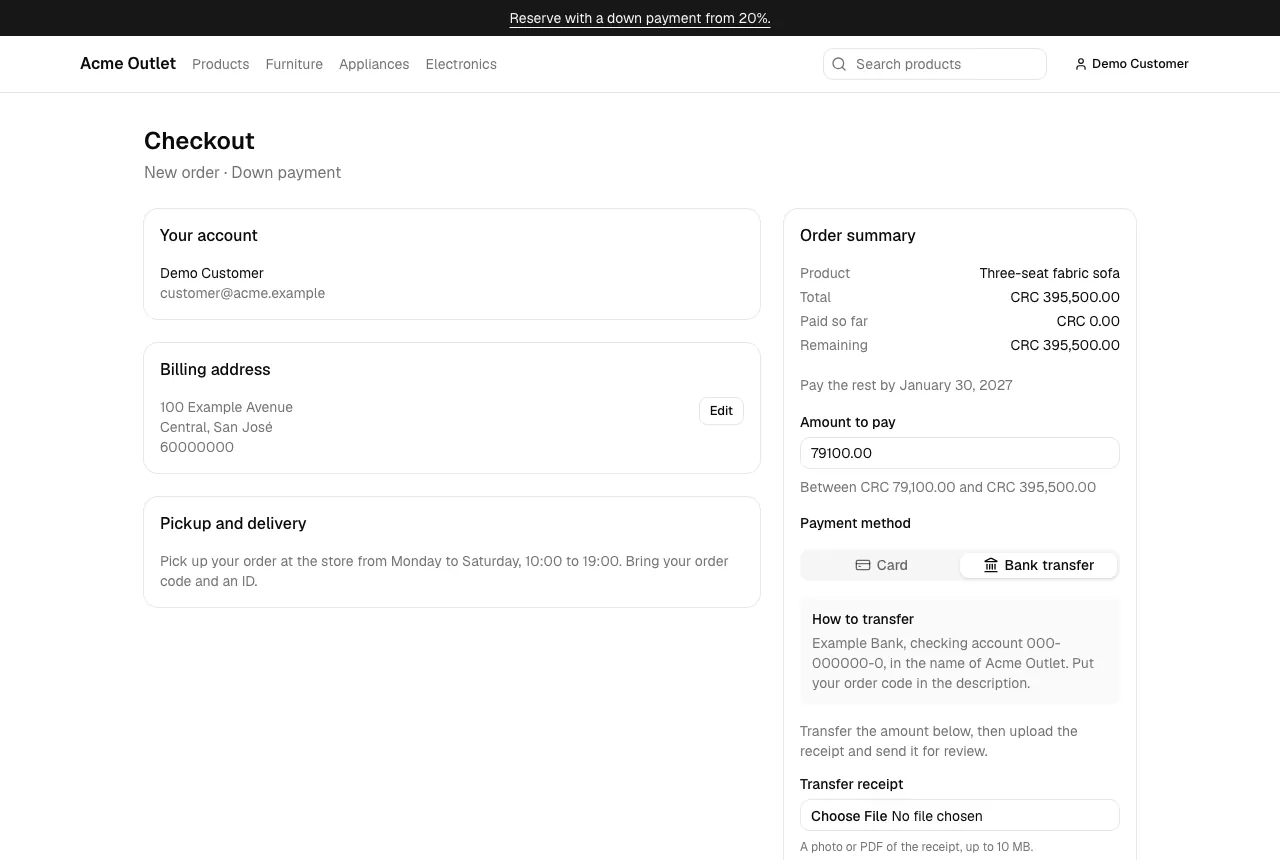Click the "Order summary" heading
This screenshot has width=1280, height=860.
tap(858, 235)
